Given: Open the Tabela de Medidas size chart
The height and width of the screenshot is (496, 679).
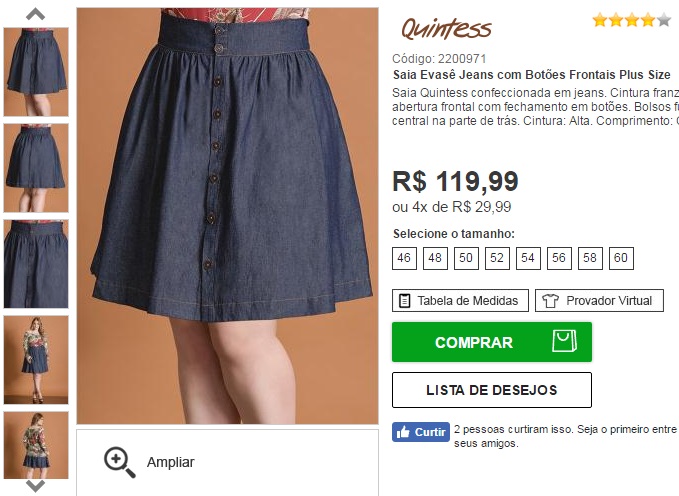Looking at the screenshot, I should coord(460,301).
